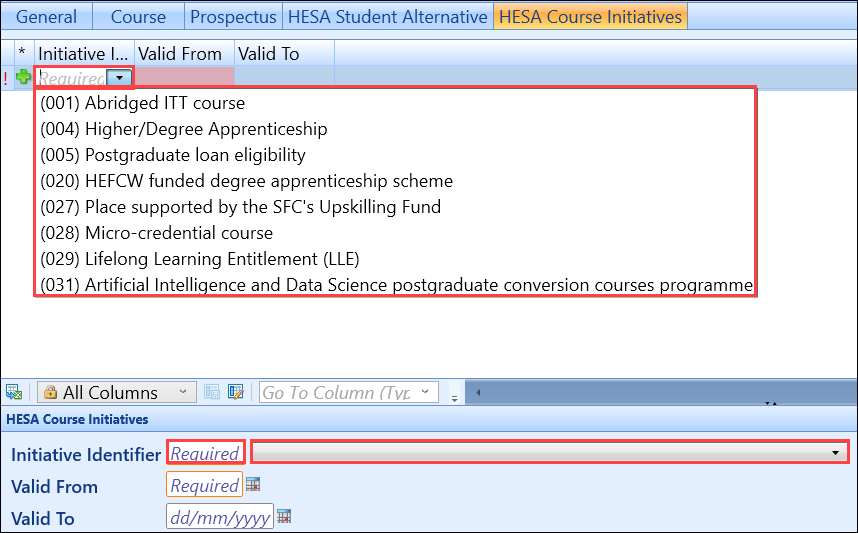This screenshot has height=533, width=858.
Task: Expand the All Columns dropdown
Action: click(181, 392)
